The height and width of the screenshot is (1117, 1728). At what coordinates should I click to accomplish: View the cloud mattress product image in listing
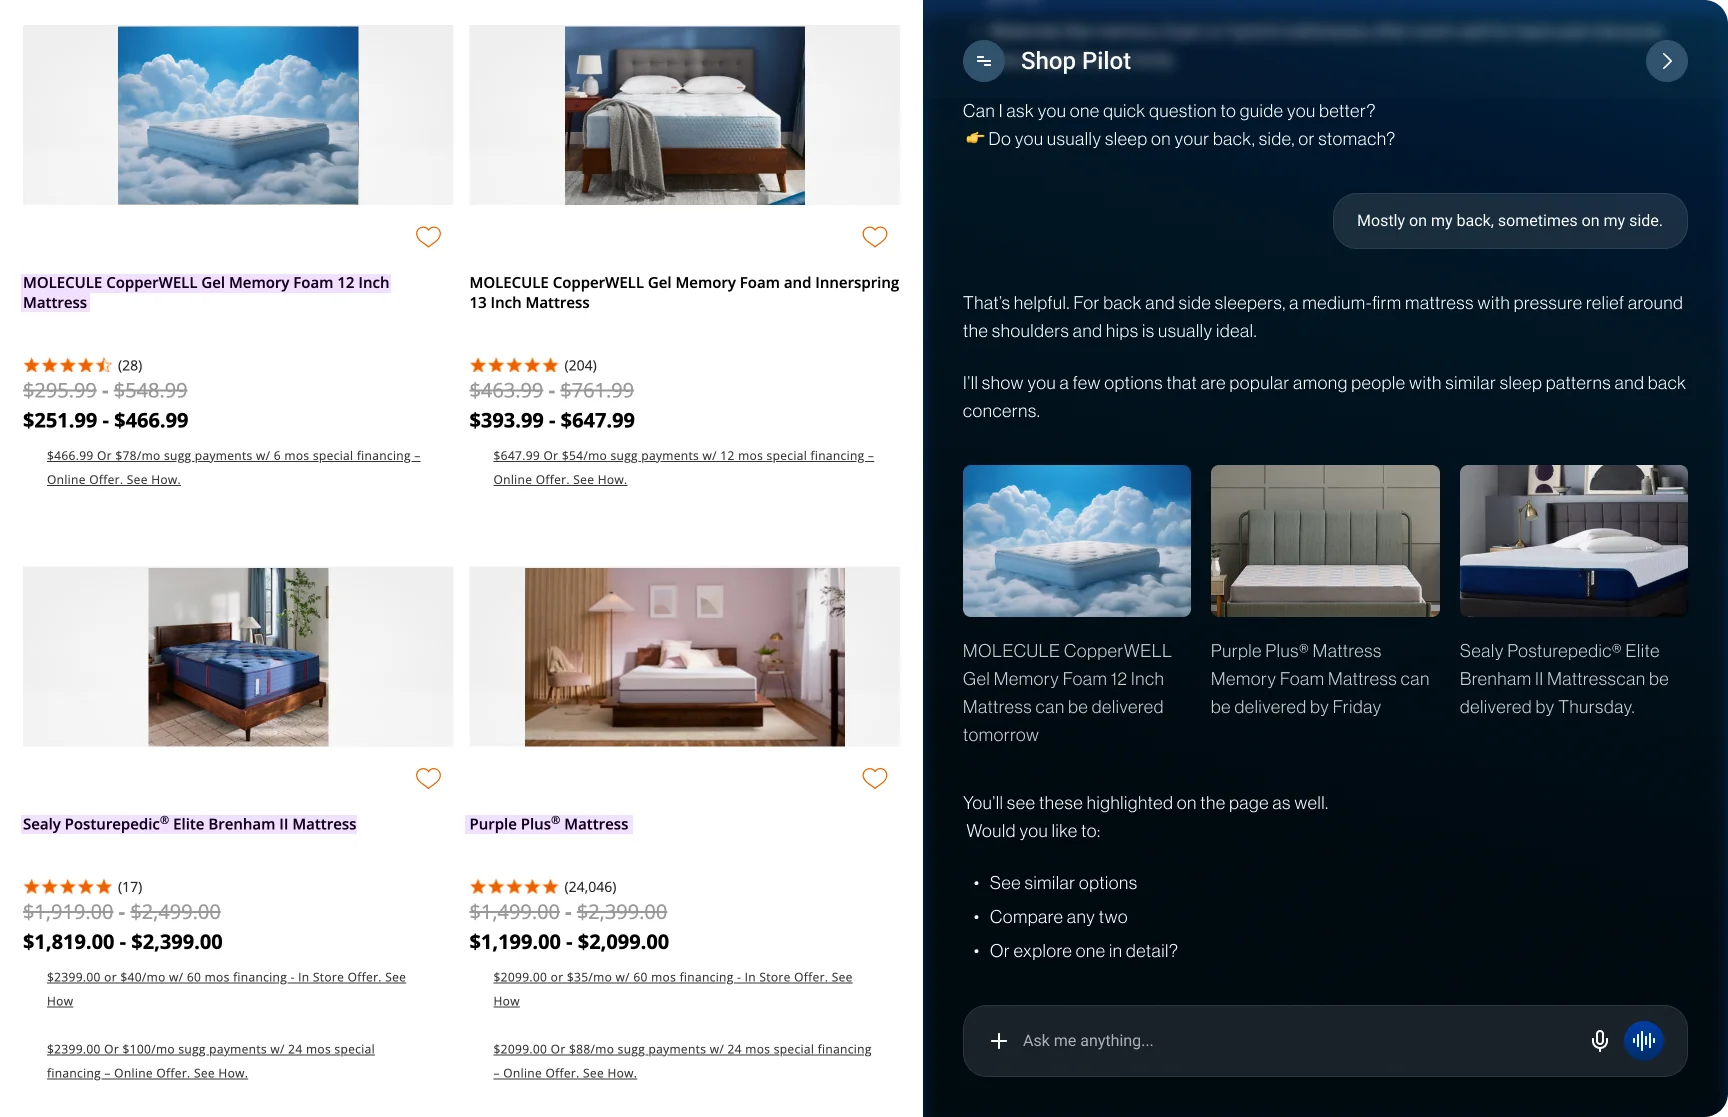(x=238, y=115)
